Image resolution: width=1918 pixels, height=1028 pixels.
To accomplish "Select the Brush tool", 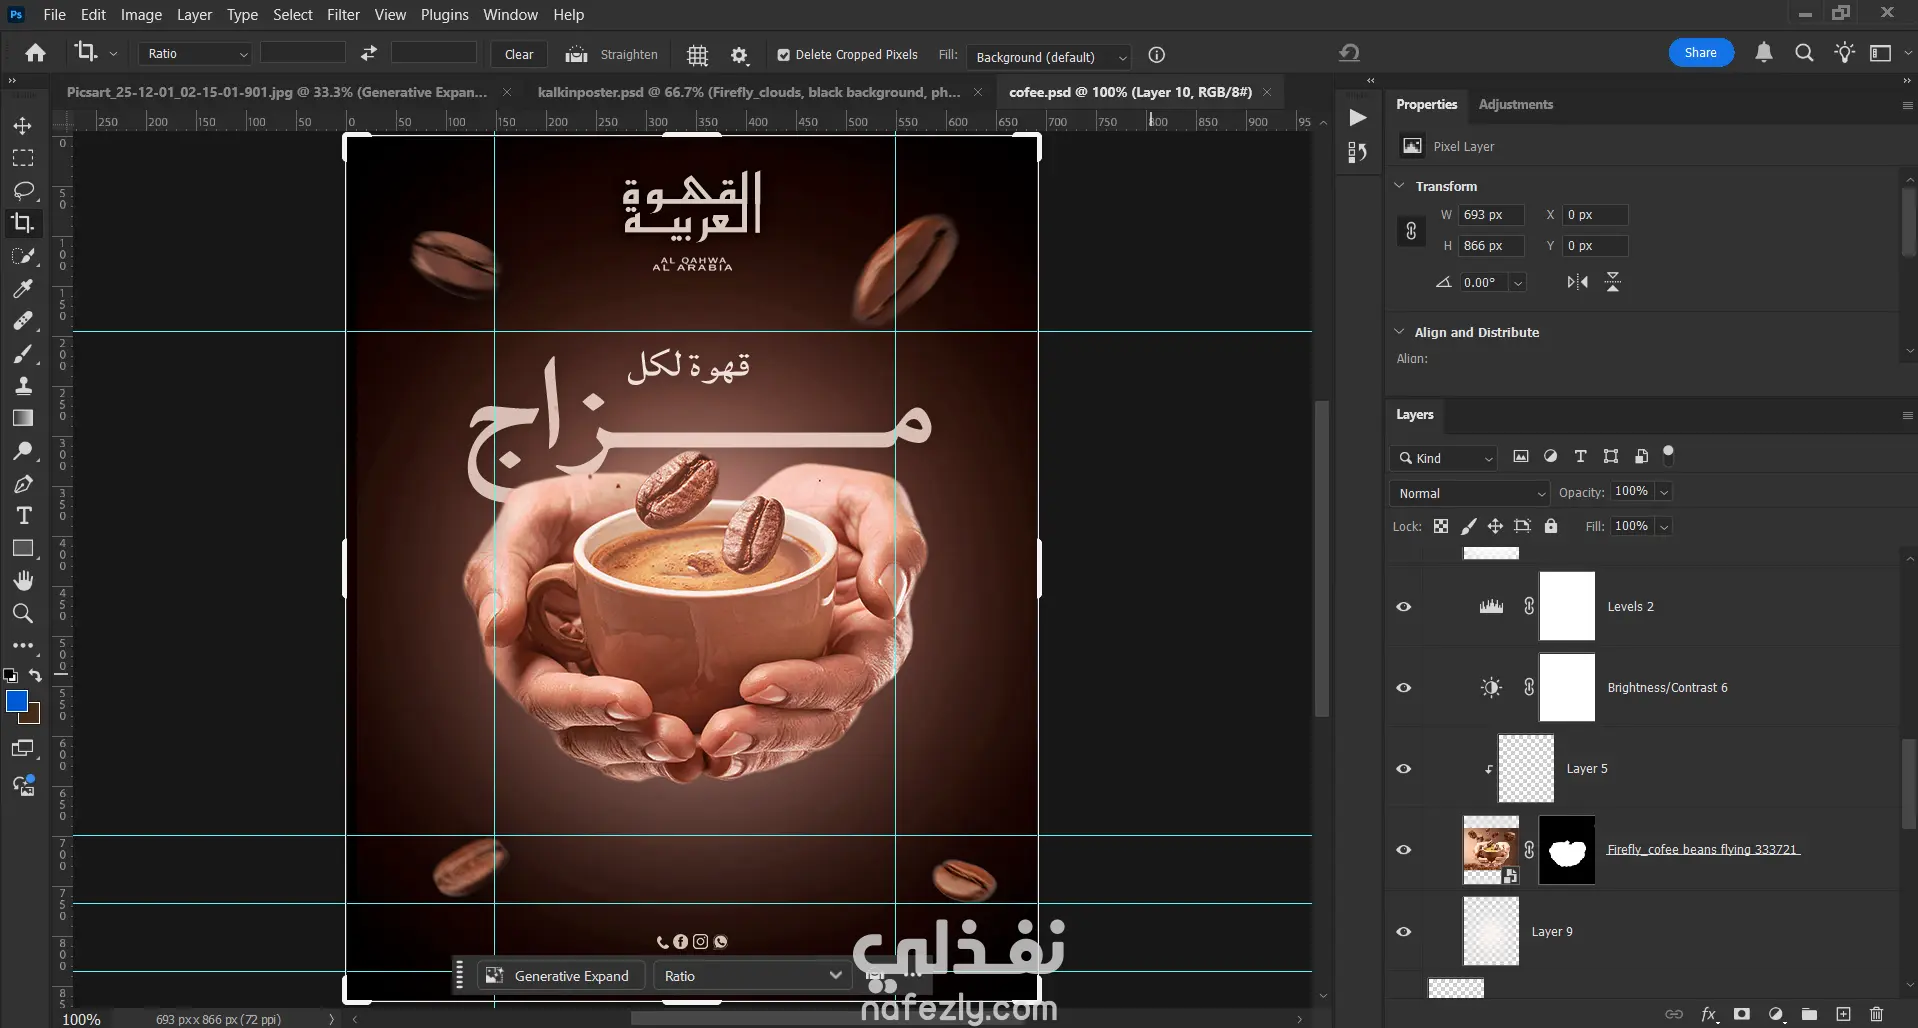I will [22, 354].
